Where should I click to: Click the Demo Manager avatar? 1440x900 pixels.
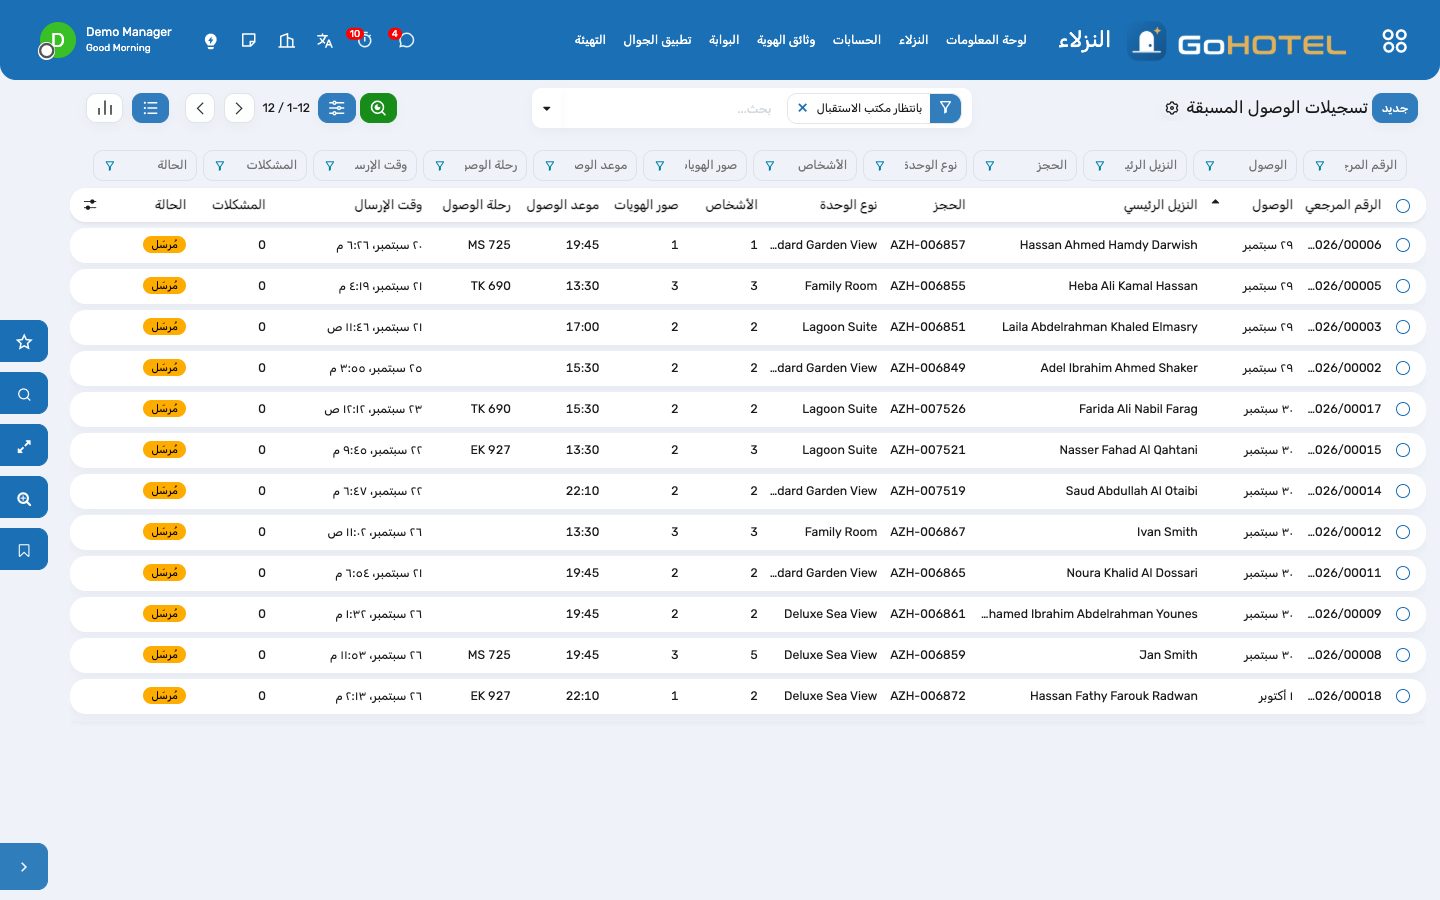pyautogui.click(x=57, y=41)
